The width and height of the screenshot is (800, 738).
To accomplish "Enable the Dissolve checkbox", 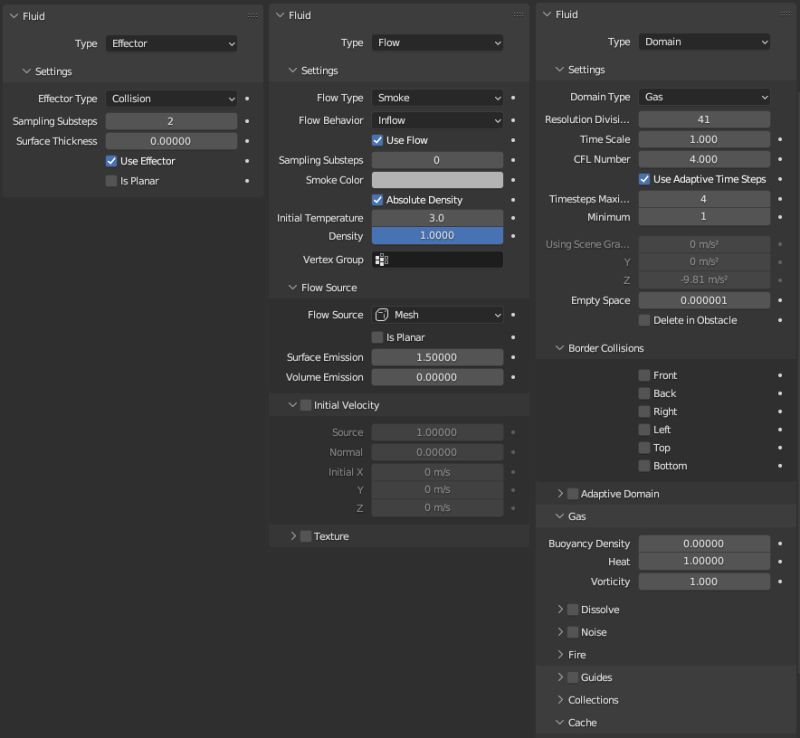I will (573, 609).
